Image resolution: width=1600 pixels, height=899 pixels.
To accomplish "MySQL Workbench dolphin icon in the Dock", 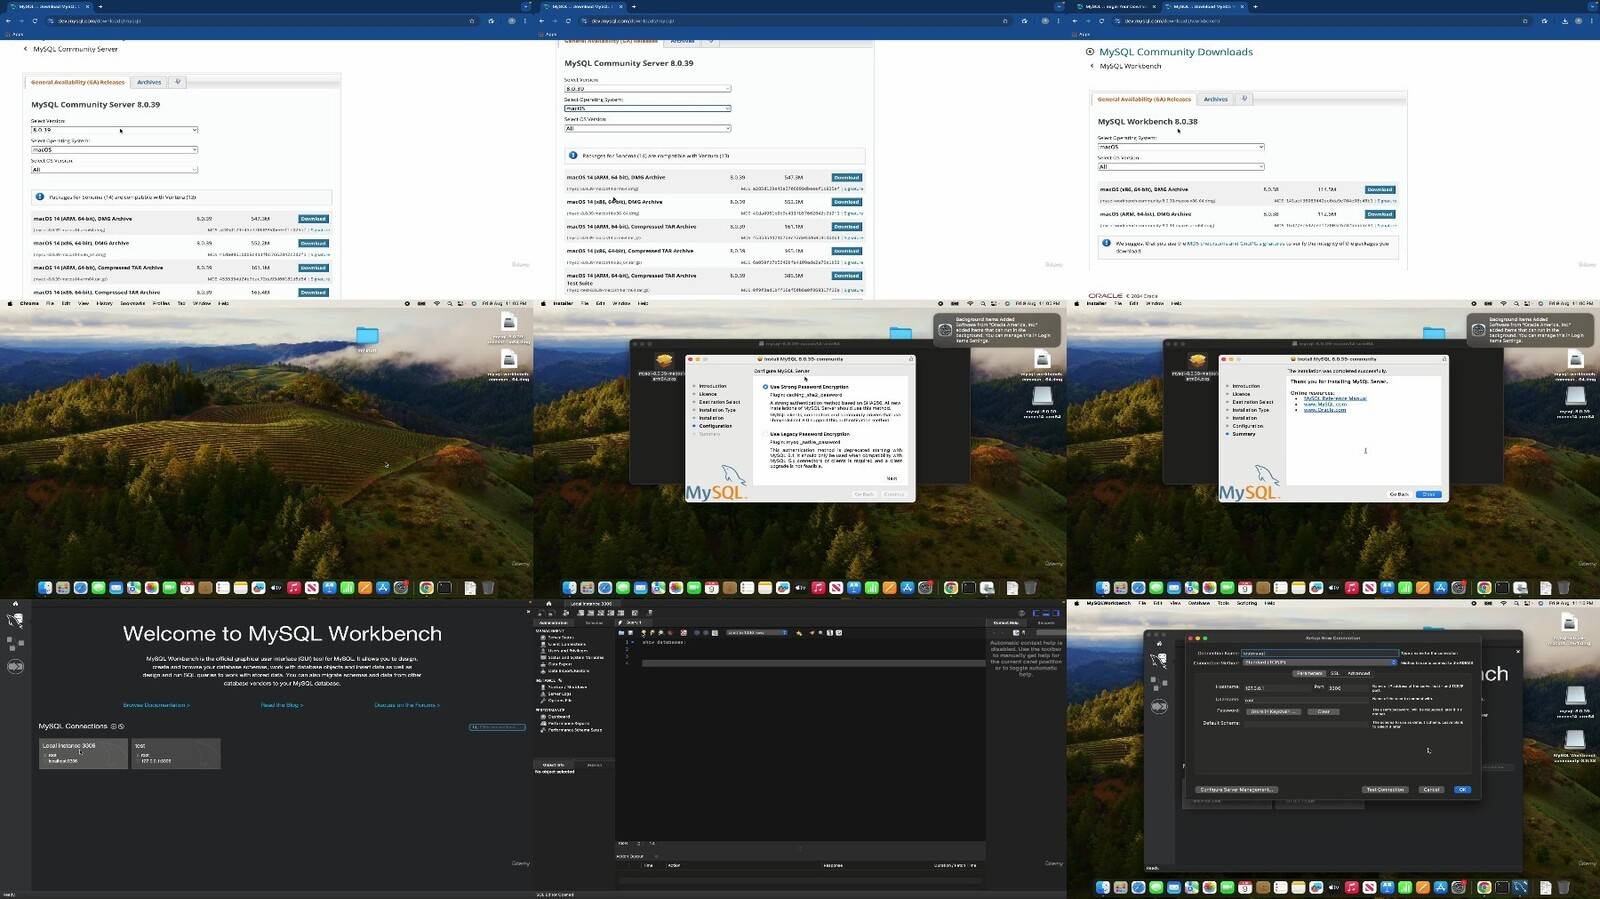I will (1520, 887).
